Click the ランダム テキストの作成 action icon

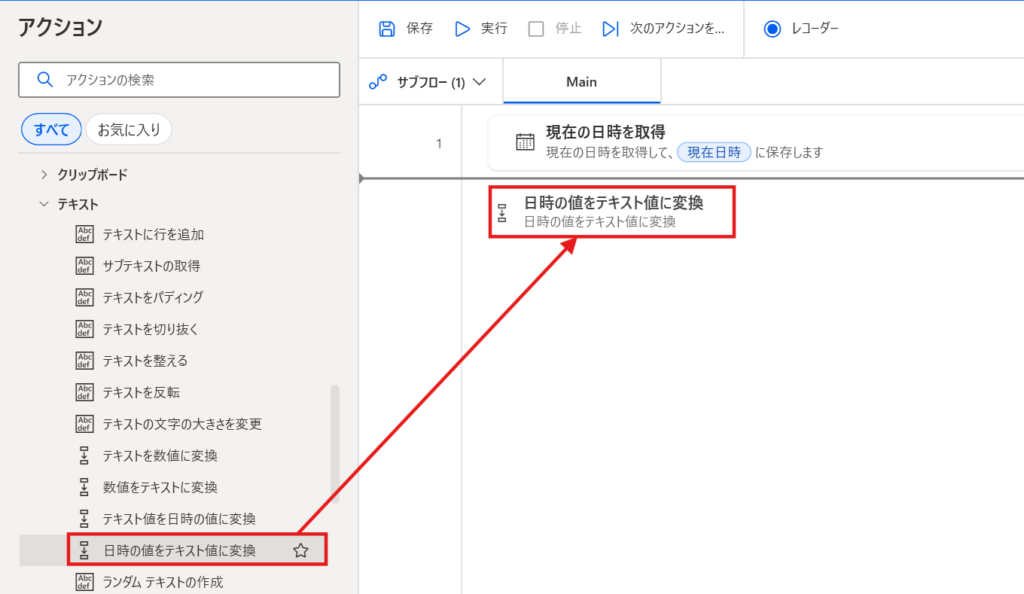[x=85, y=582]
